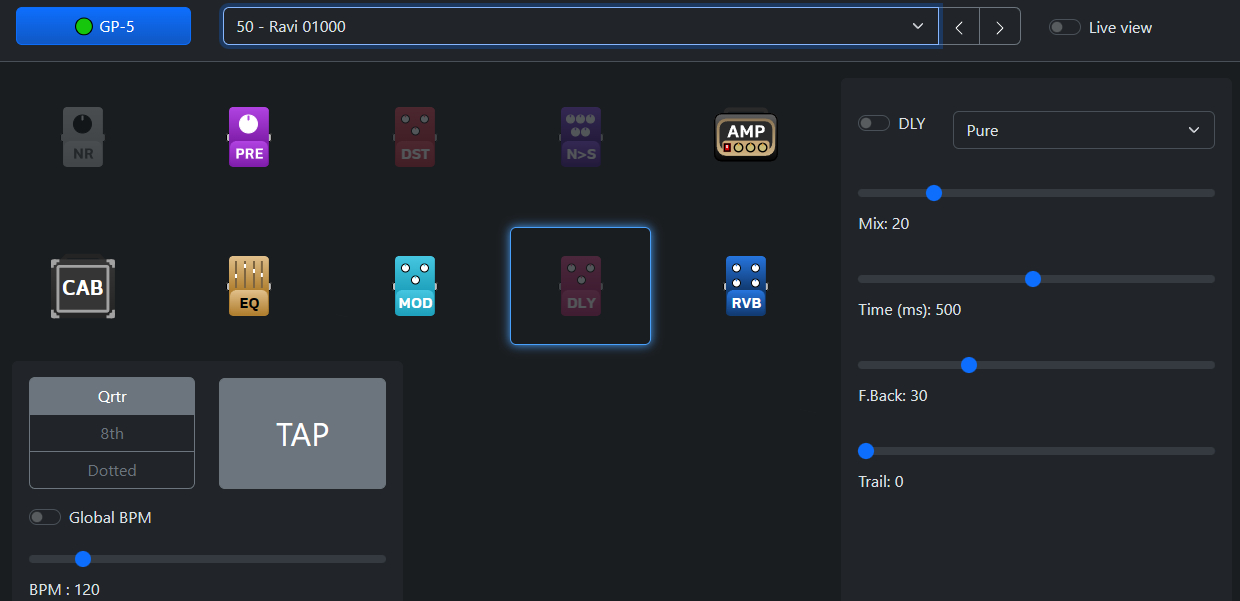The height and width of the screenshot is (601, 1240).
Task: Choose the Dotted note division option
Action: click(112, 470)
